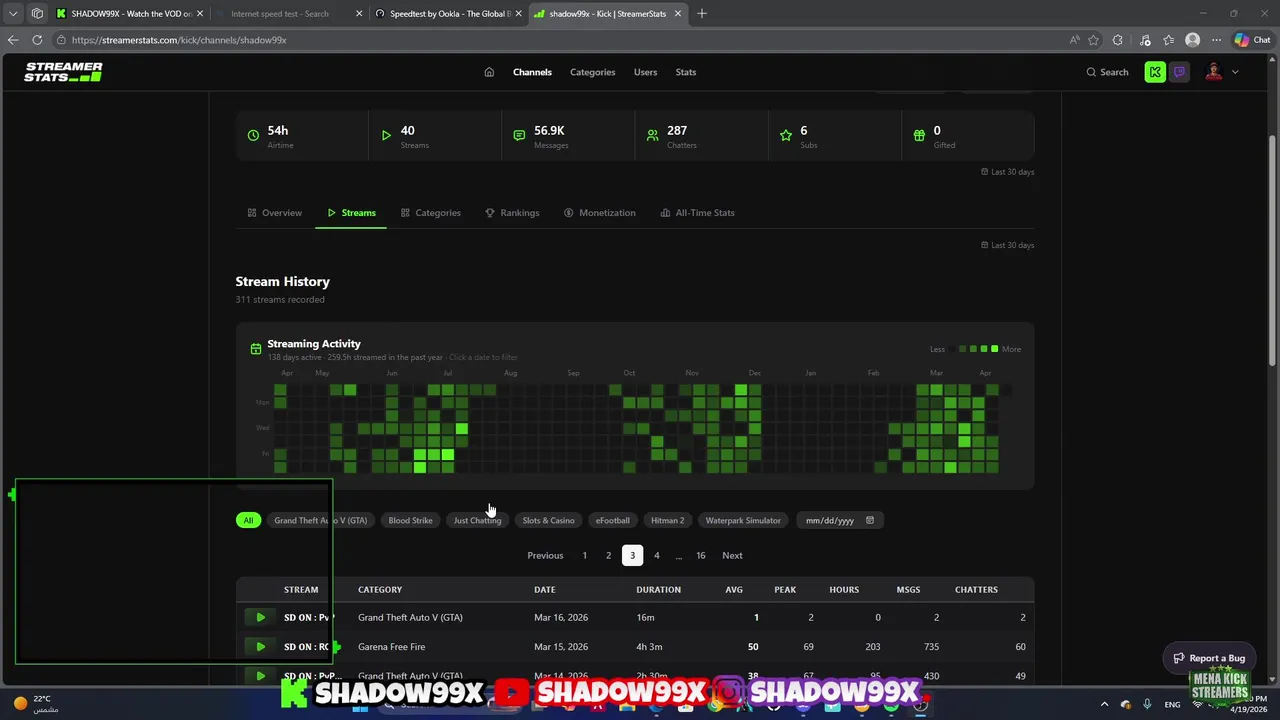The height and width of the screenshot is (720, 1280).
Task: Click the page vertical scrollbar
Action: click(x=1273, y=250)
